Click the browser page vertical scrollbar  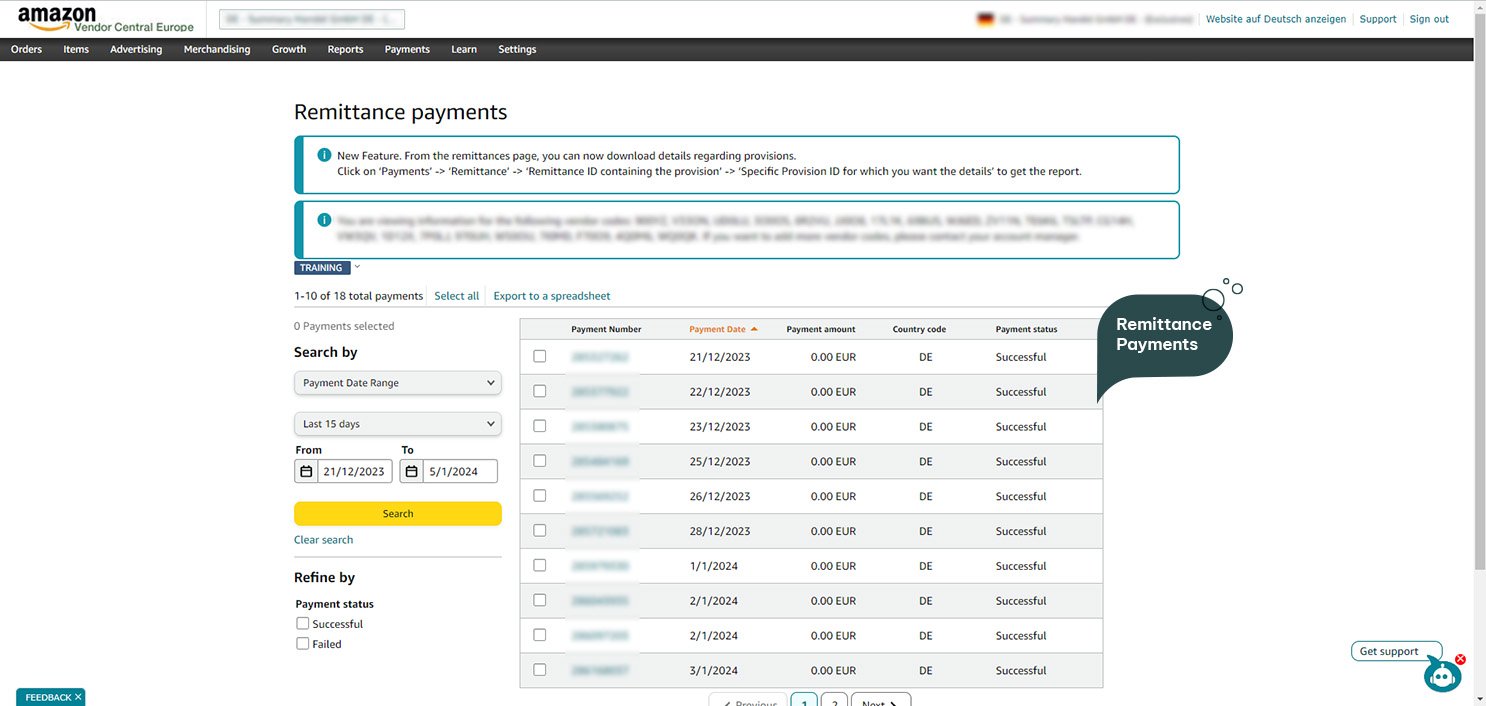click(x=1479, y=300)
